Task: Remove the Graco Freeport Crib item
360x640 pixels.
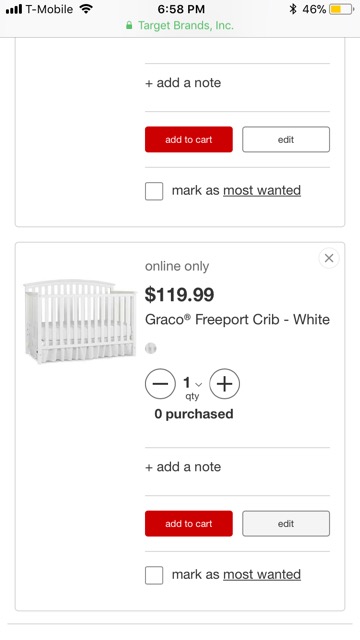Action: (x=329, y=258)
